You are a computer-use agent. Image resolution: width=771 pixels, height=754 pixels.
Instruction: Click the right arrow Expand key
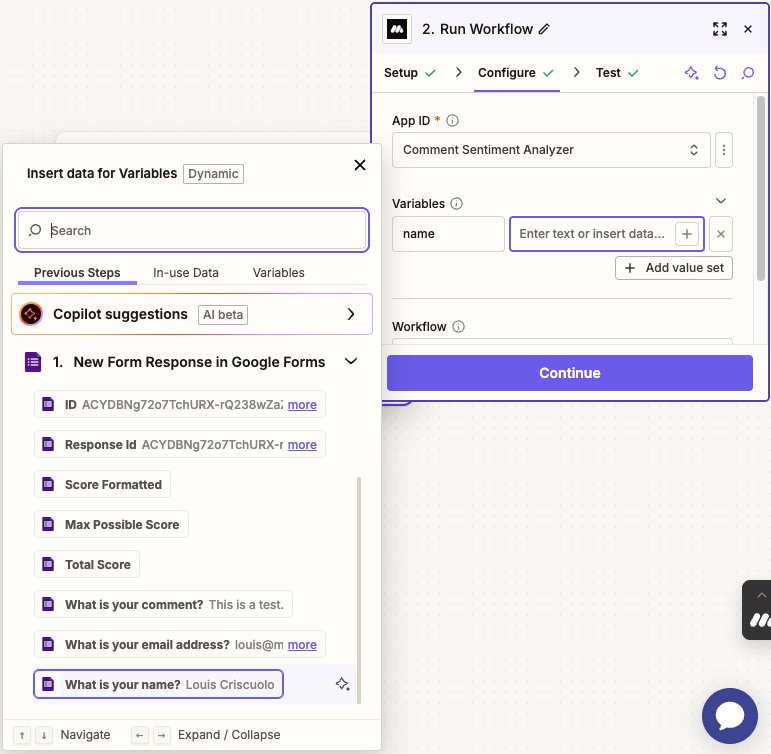coord(162,735)
